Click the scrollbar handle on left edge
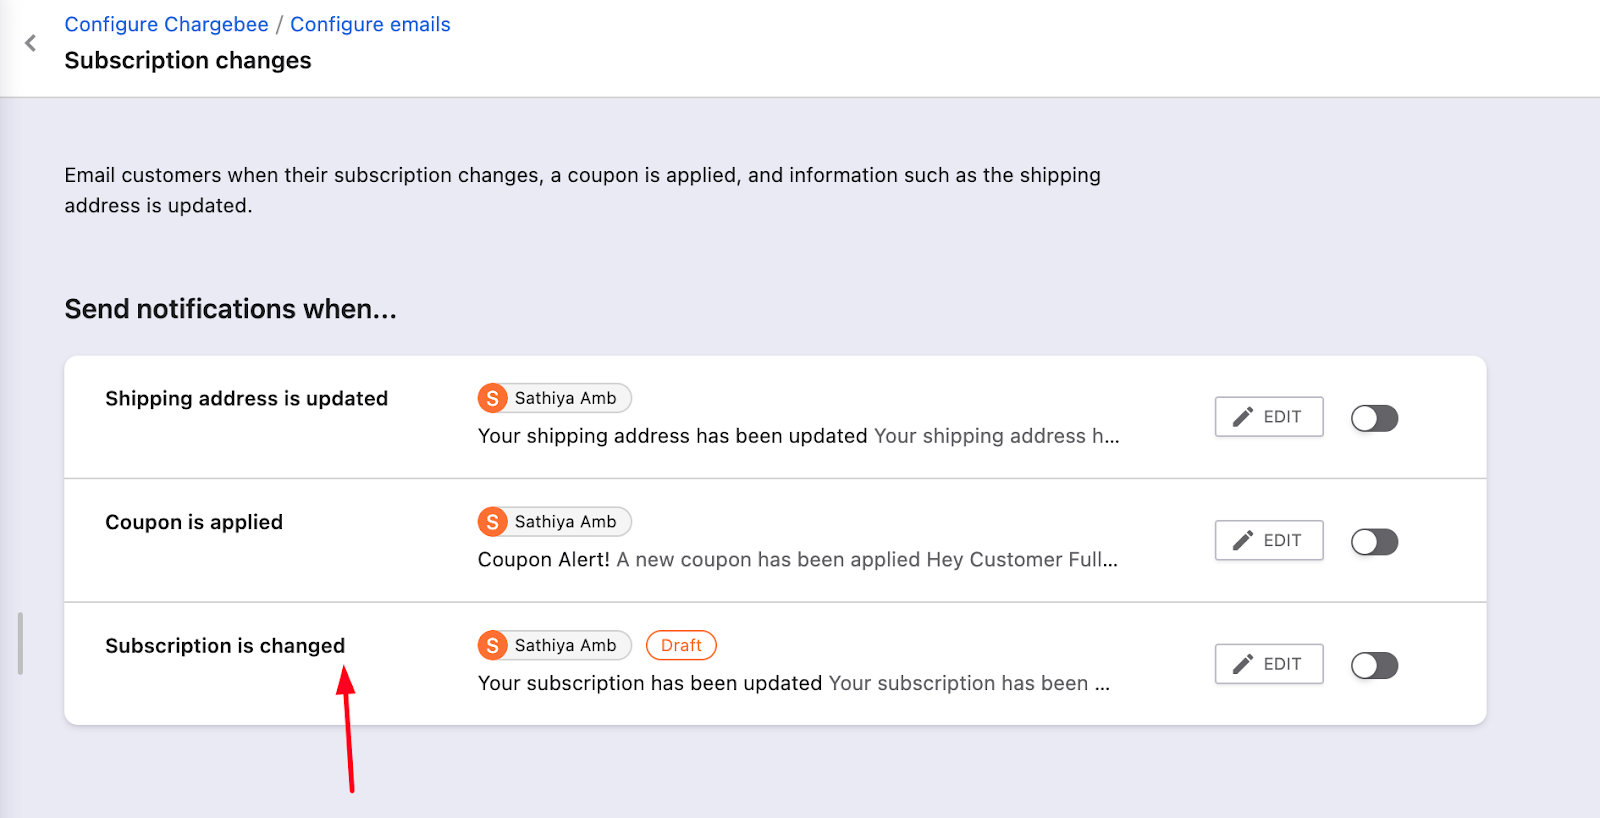 coord(20,644)
